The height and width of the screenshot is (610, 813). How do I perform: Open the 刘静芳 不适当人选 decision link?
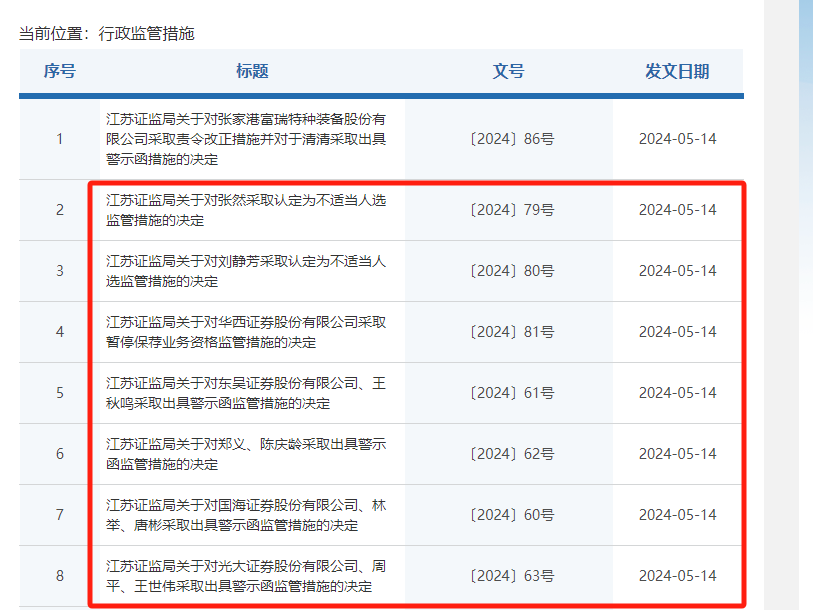(x=246, y=271)
